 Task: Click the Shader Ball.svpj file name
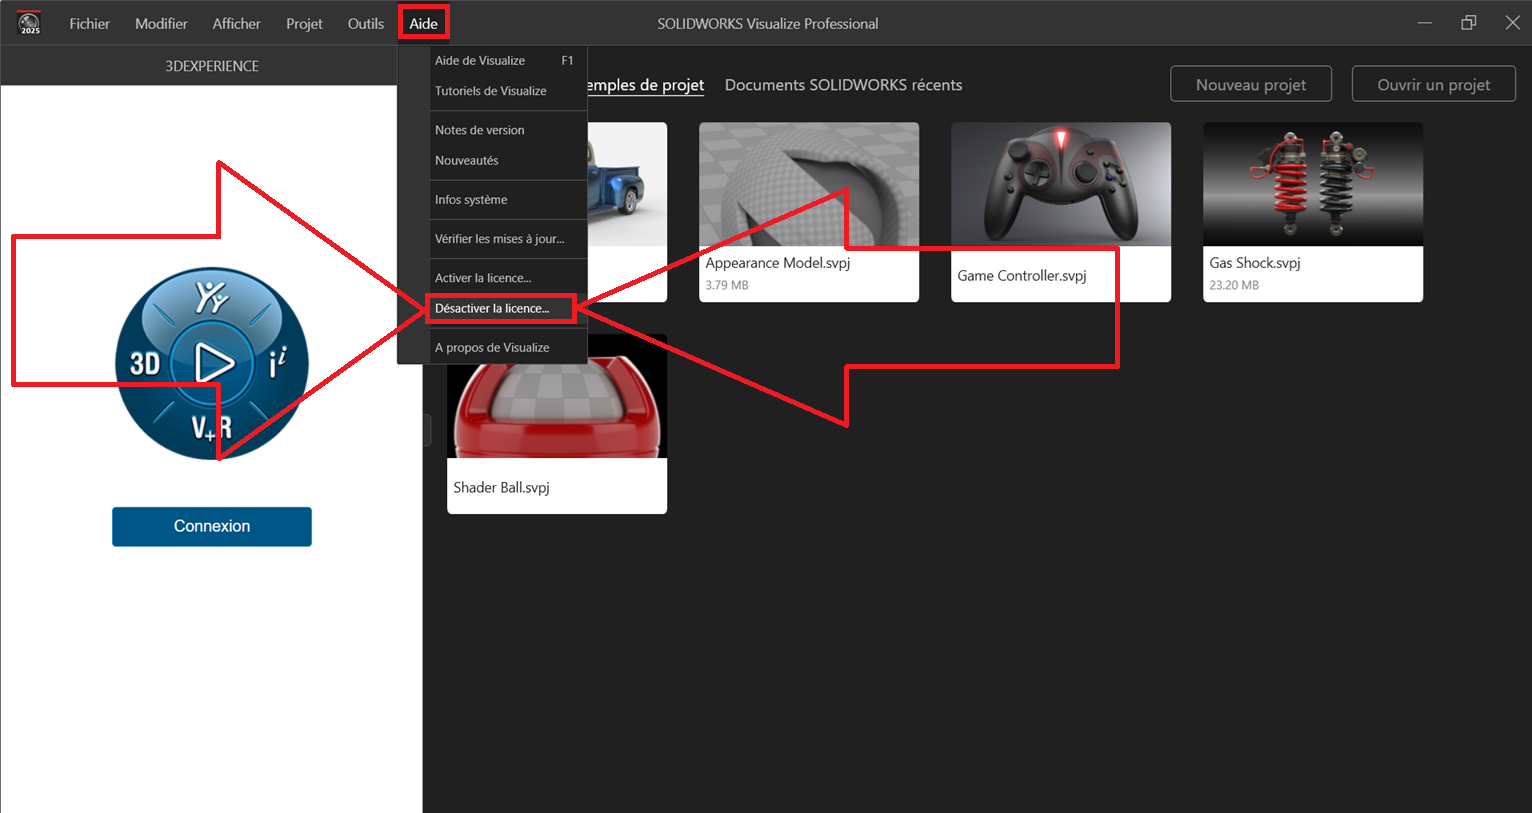(x=501, y=488)
